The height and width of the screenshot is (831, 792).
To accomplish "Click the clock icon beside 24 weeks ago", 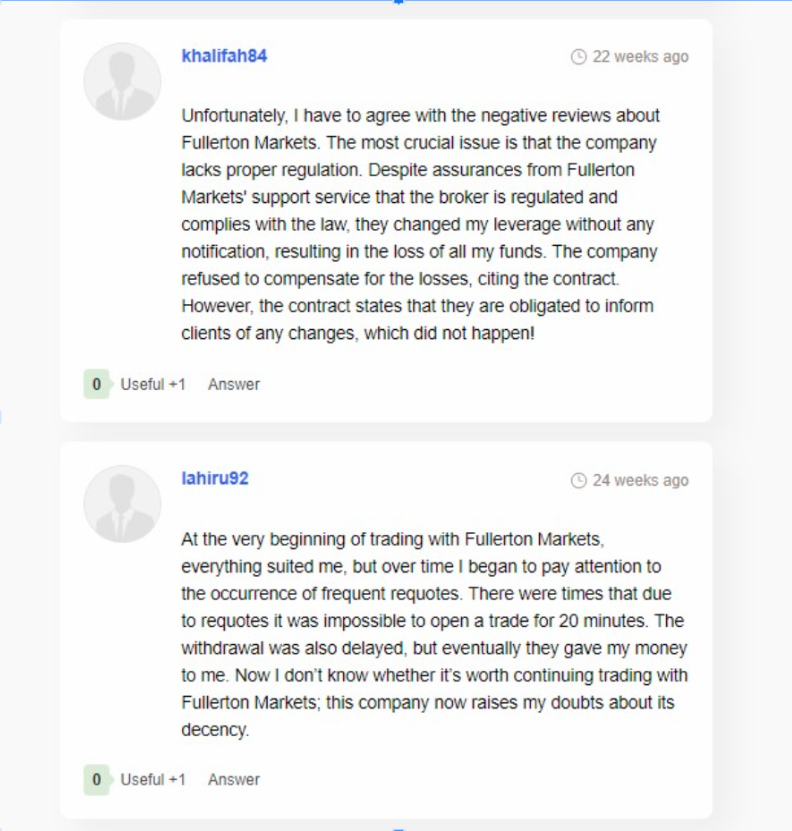I will click(578, 481).
